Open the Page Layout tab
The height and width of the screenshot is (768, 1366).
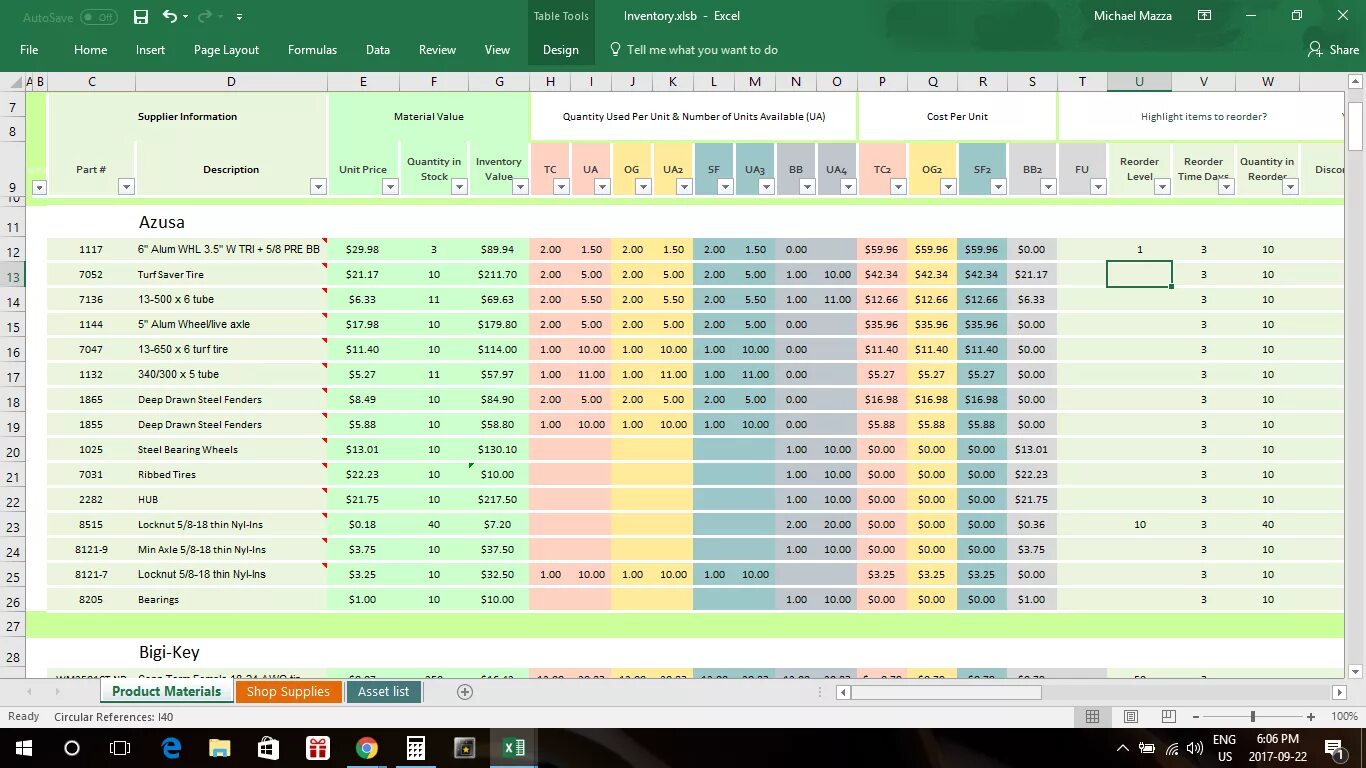point(226,50)
